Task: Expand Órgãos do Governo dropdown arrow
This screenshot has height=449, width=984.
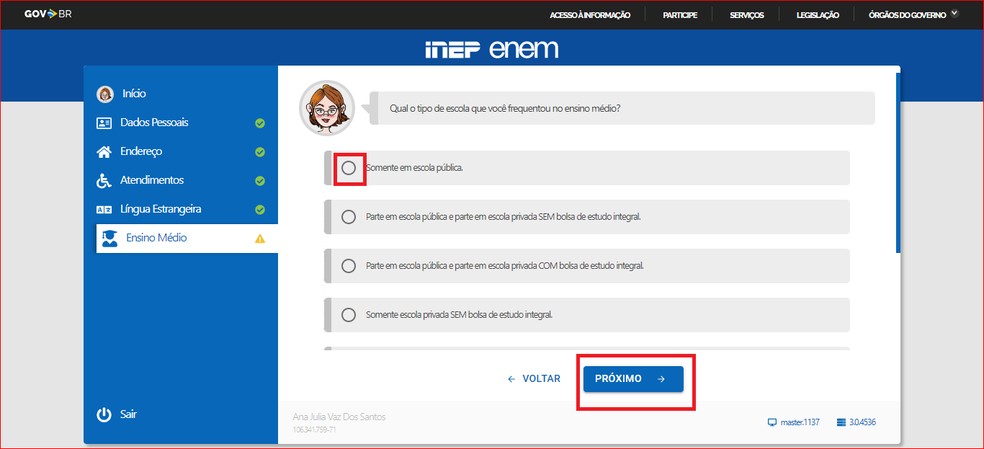Action: pos(955,13)
